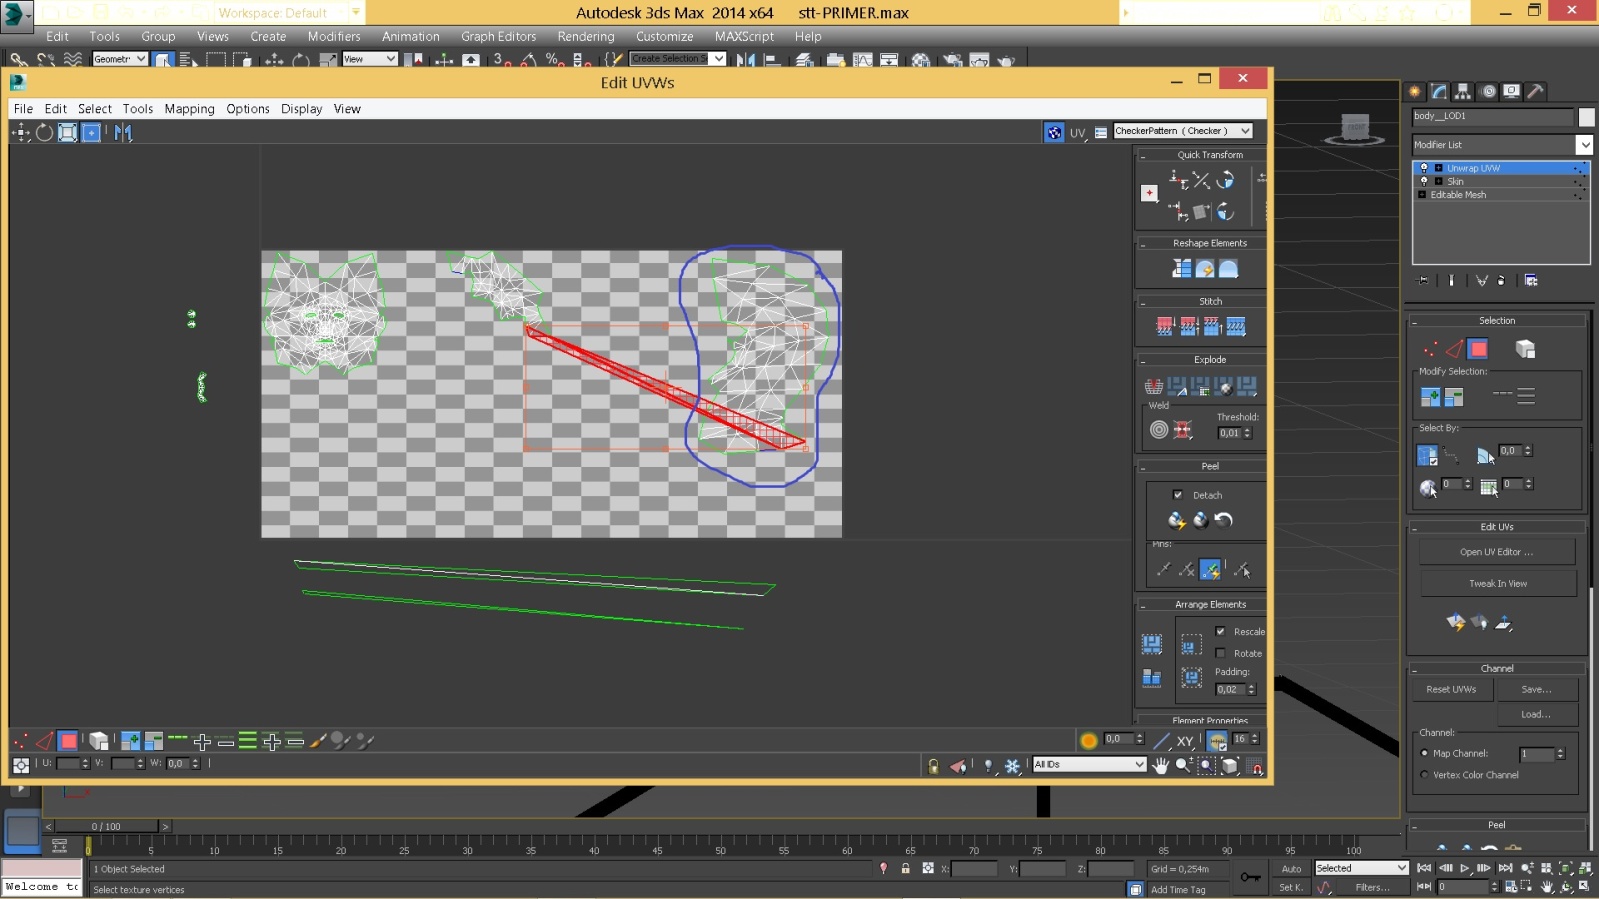1599x899 pixels.
Task: Click Pack Custom icon in Arrange Elements
Action: tap(1152, 644)
